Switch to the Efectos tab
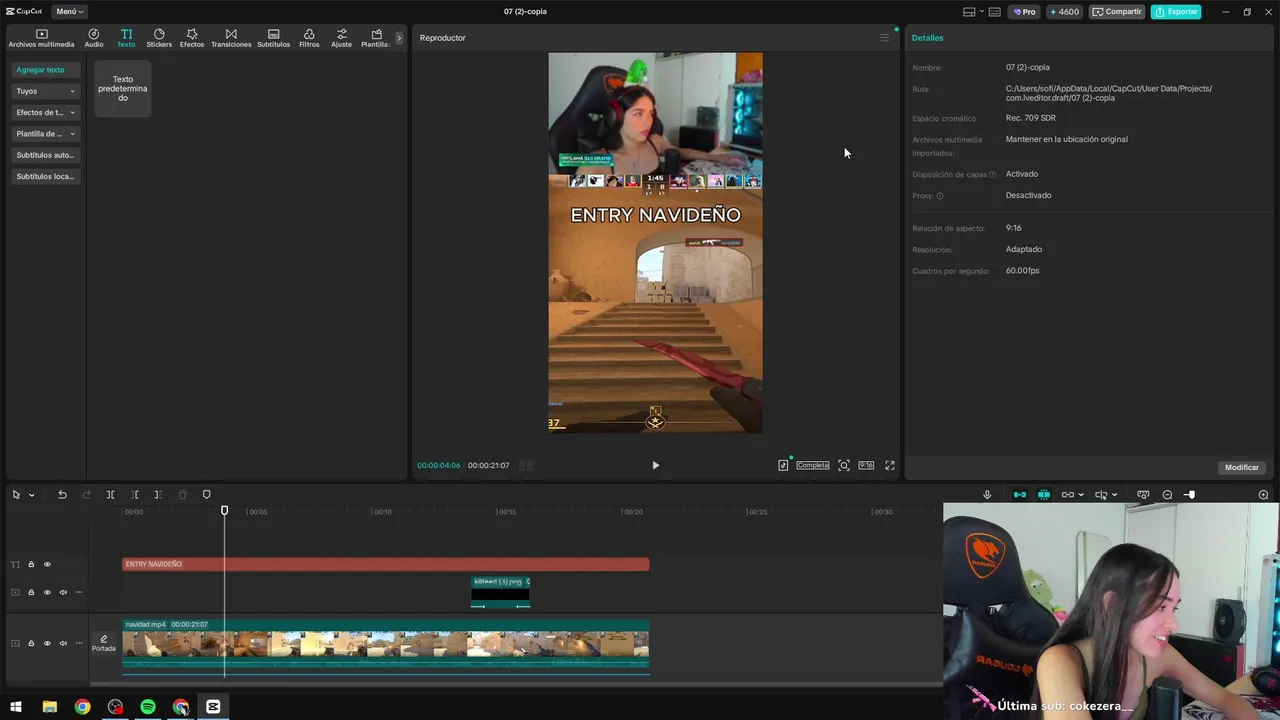The height and width of the screenshot is (720, 1280). tap(192, 38)
